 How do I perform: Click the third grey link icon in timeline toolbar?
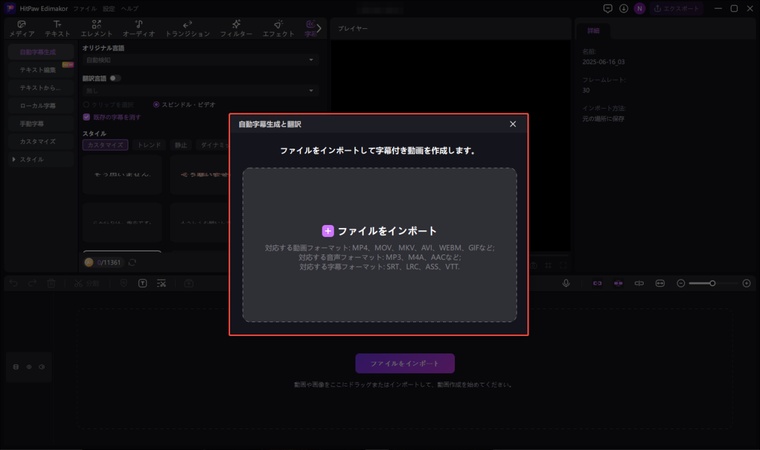click(639, 283)
